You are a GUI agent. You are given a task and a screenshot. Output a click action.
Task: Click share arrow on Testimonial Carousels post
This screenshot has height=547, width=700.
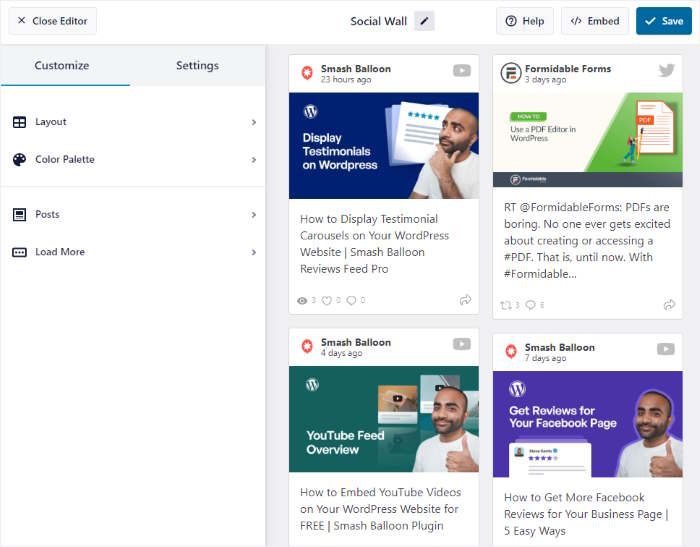click(465, 300)
